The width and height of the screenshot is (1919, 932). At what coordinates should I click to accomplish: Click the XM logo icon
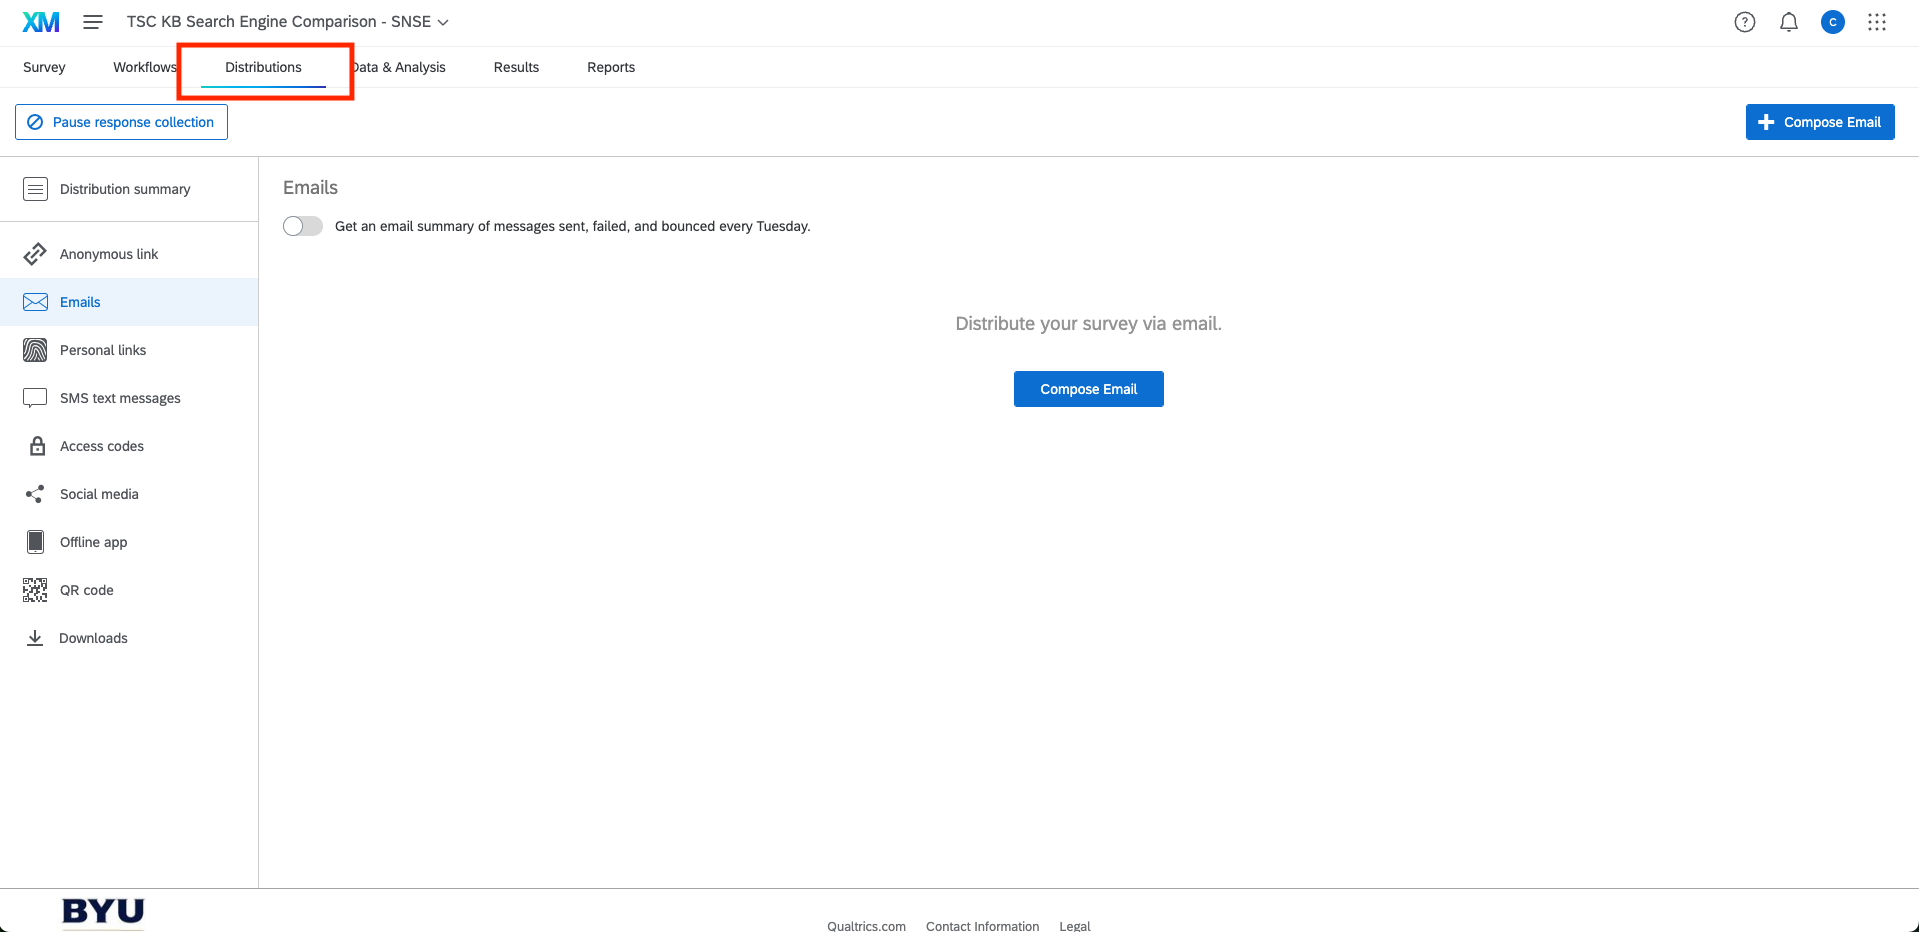click(41, 22)
